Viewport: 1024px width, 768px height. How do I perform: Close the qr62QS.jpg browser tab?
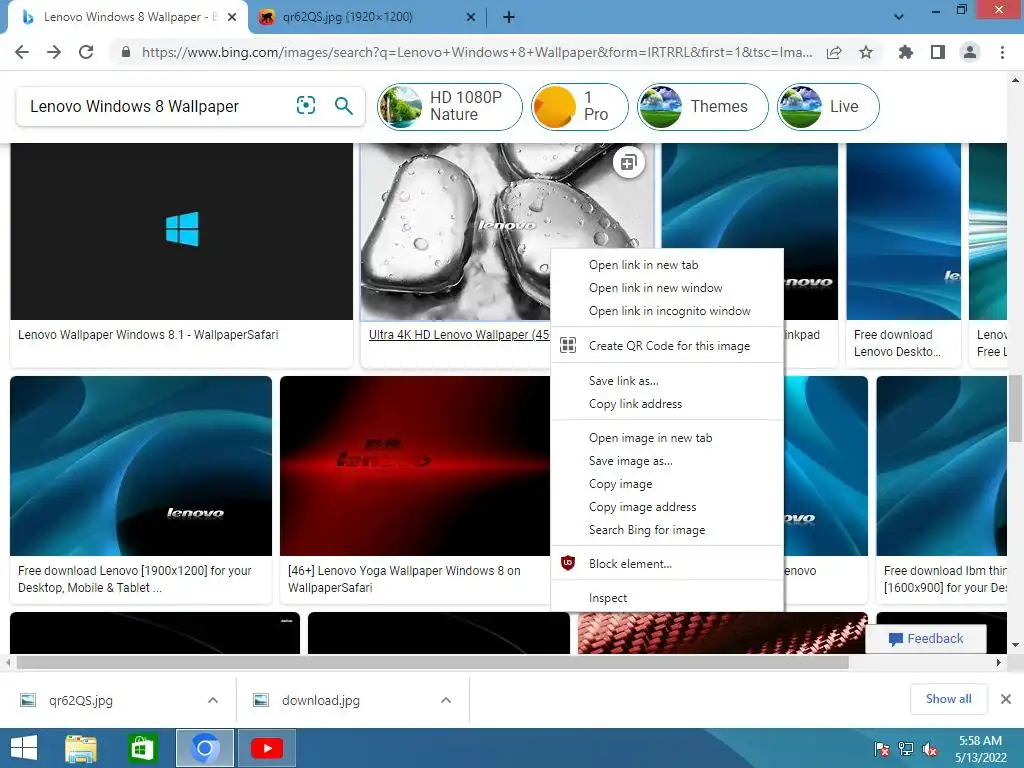tap(470, 18)
